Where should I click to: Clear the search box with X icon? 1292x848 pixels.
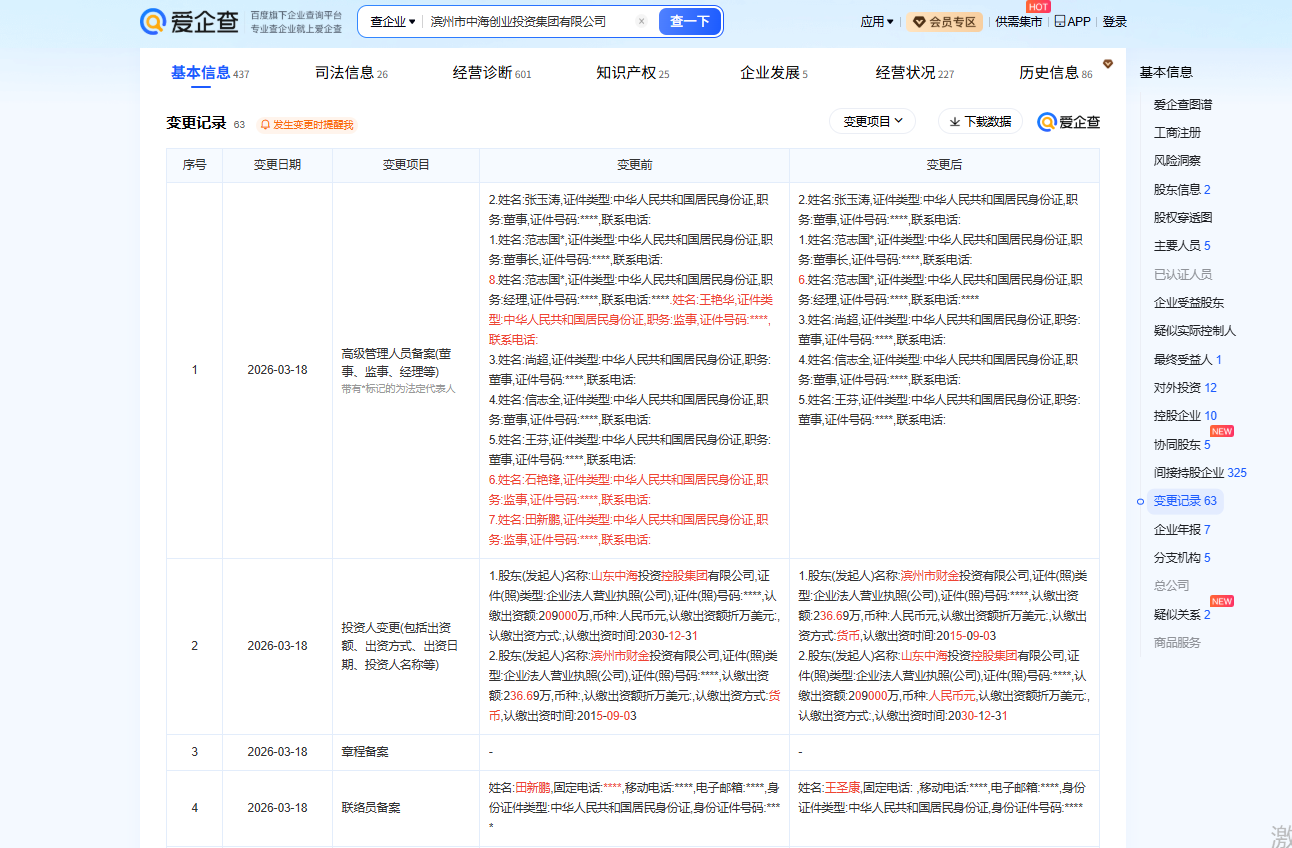click(x=641, y=21)
